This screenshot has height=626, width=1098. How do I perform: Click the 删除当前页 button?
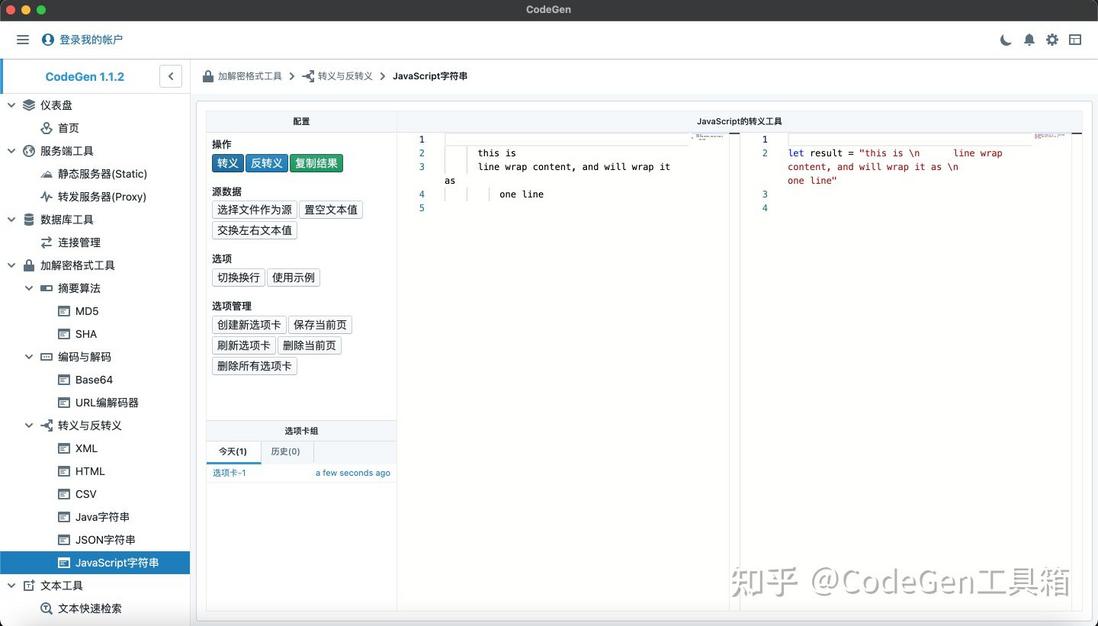pyautogui.click(x=310, y=345)
